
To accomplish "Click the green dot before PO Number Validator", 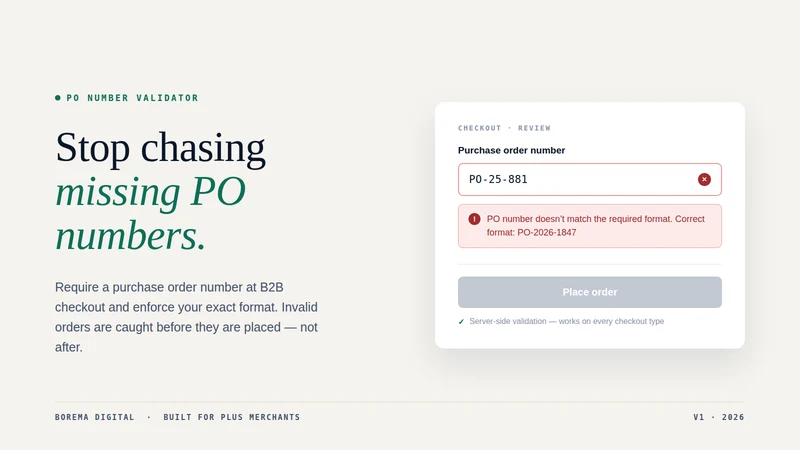I will (x=58, y=97).
